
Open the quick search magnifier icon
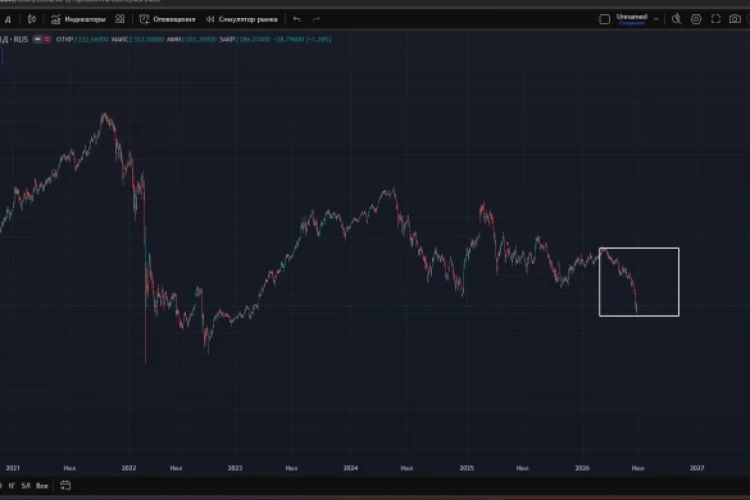(676, 19)
